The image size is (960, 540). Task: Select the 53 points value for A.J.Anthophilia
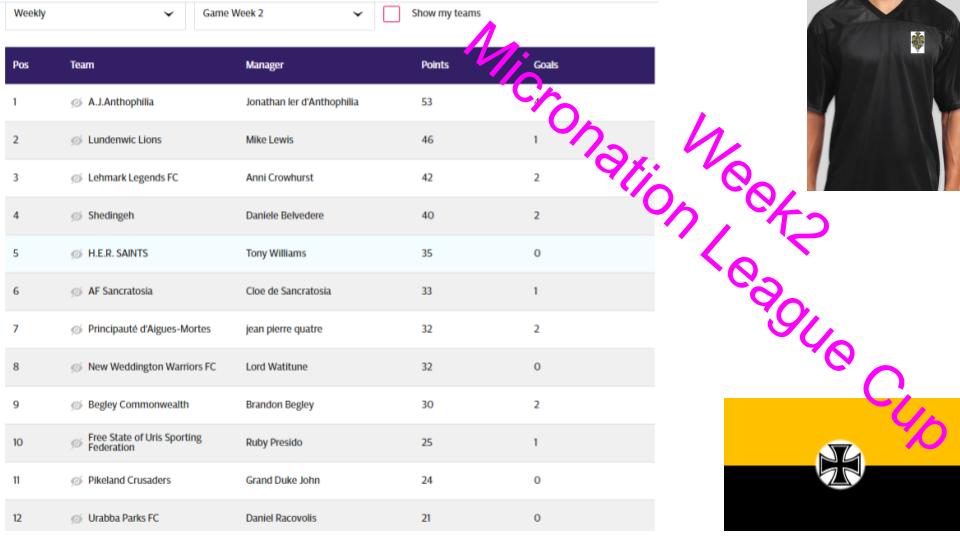(427, 102)
